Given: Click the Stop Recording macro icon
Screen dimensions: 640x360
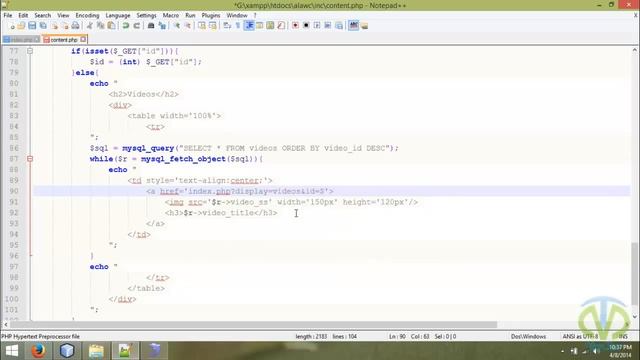Looking at the screenshot, I should pyautogui.click(x=306, y=26).
